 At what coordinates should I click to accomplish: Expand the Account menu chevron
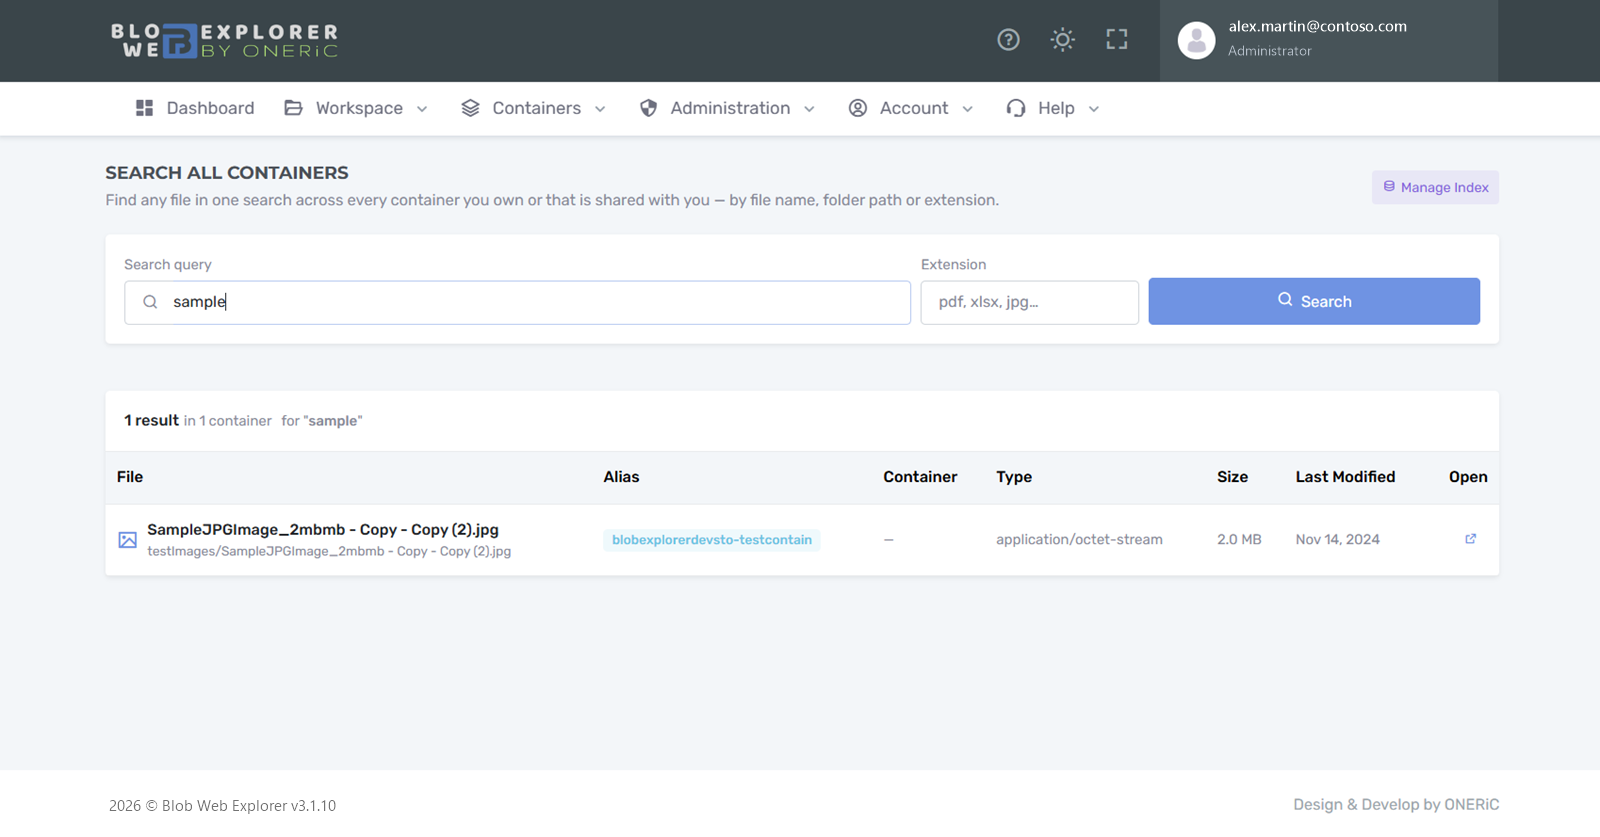967,109
